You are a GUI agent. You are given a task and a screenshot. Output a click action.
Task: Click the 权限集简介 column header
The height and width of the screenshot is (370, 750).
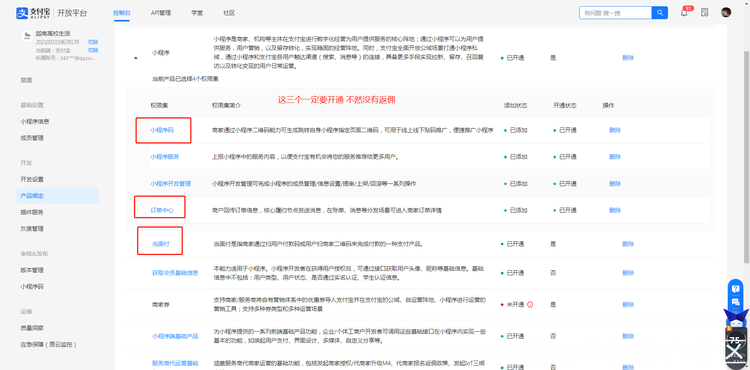point(226,105)
